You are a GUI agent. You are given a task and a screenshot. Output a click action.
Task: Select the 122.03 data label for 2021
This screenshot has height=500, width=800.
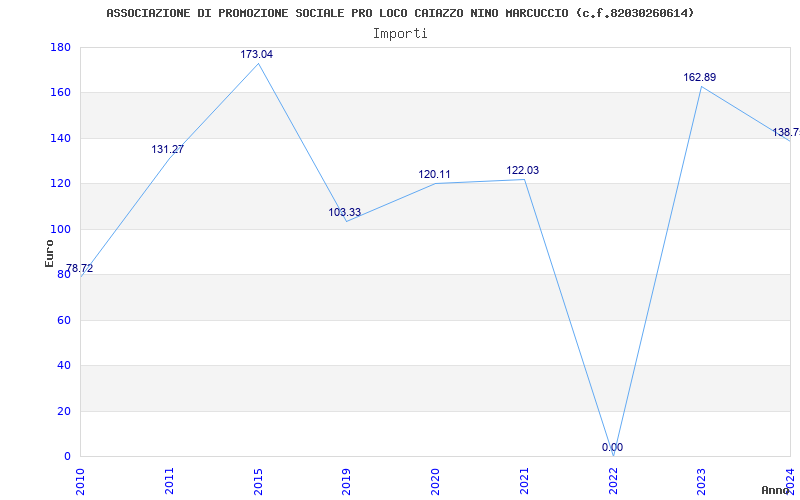coord(522,170)
